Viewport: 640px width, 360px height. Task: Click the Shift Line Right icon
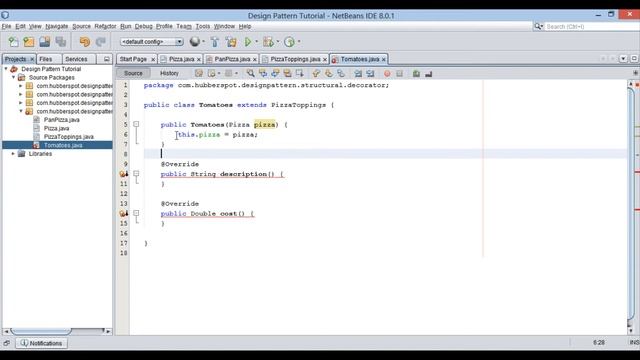click(370, 73)
